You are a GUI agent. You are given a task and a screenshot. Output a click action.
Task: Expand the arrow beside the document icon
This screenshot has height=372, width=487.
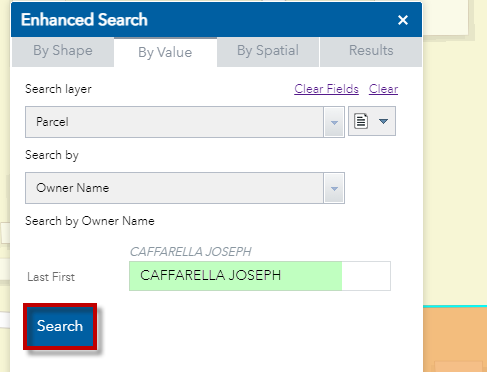(x=383, y=121)
